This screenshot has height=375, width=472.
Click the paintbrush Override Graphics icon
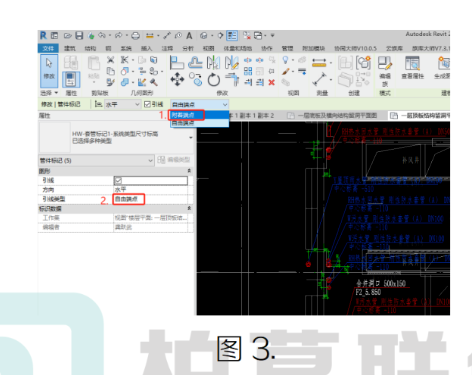(286, 71)
